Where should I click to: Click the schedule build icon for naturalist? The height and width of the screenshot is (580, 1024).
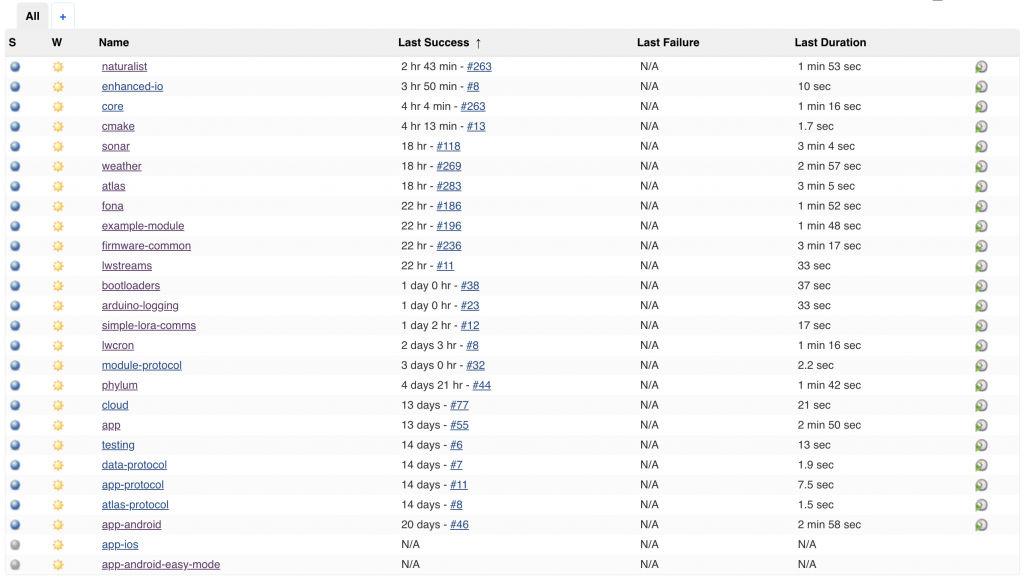point(981,67)
